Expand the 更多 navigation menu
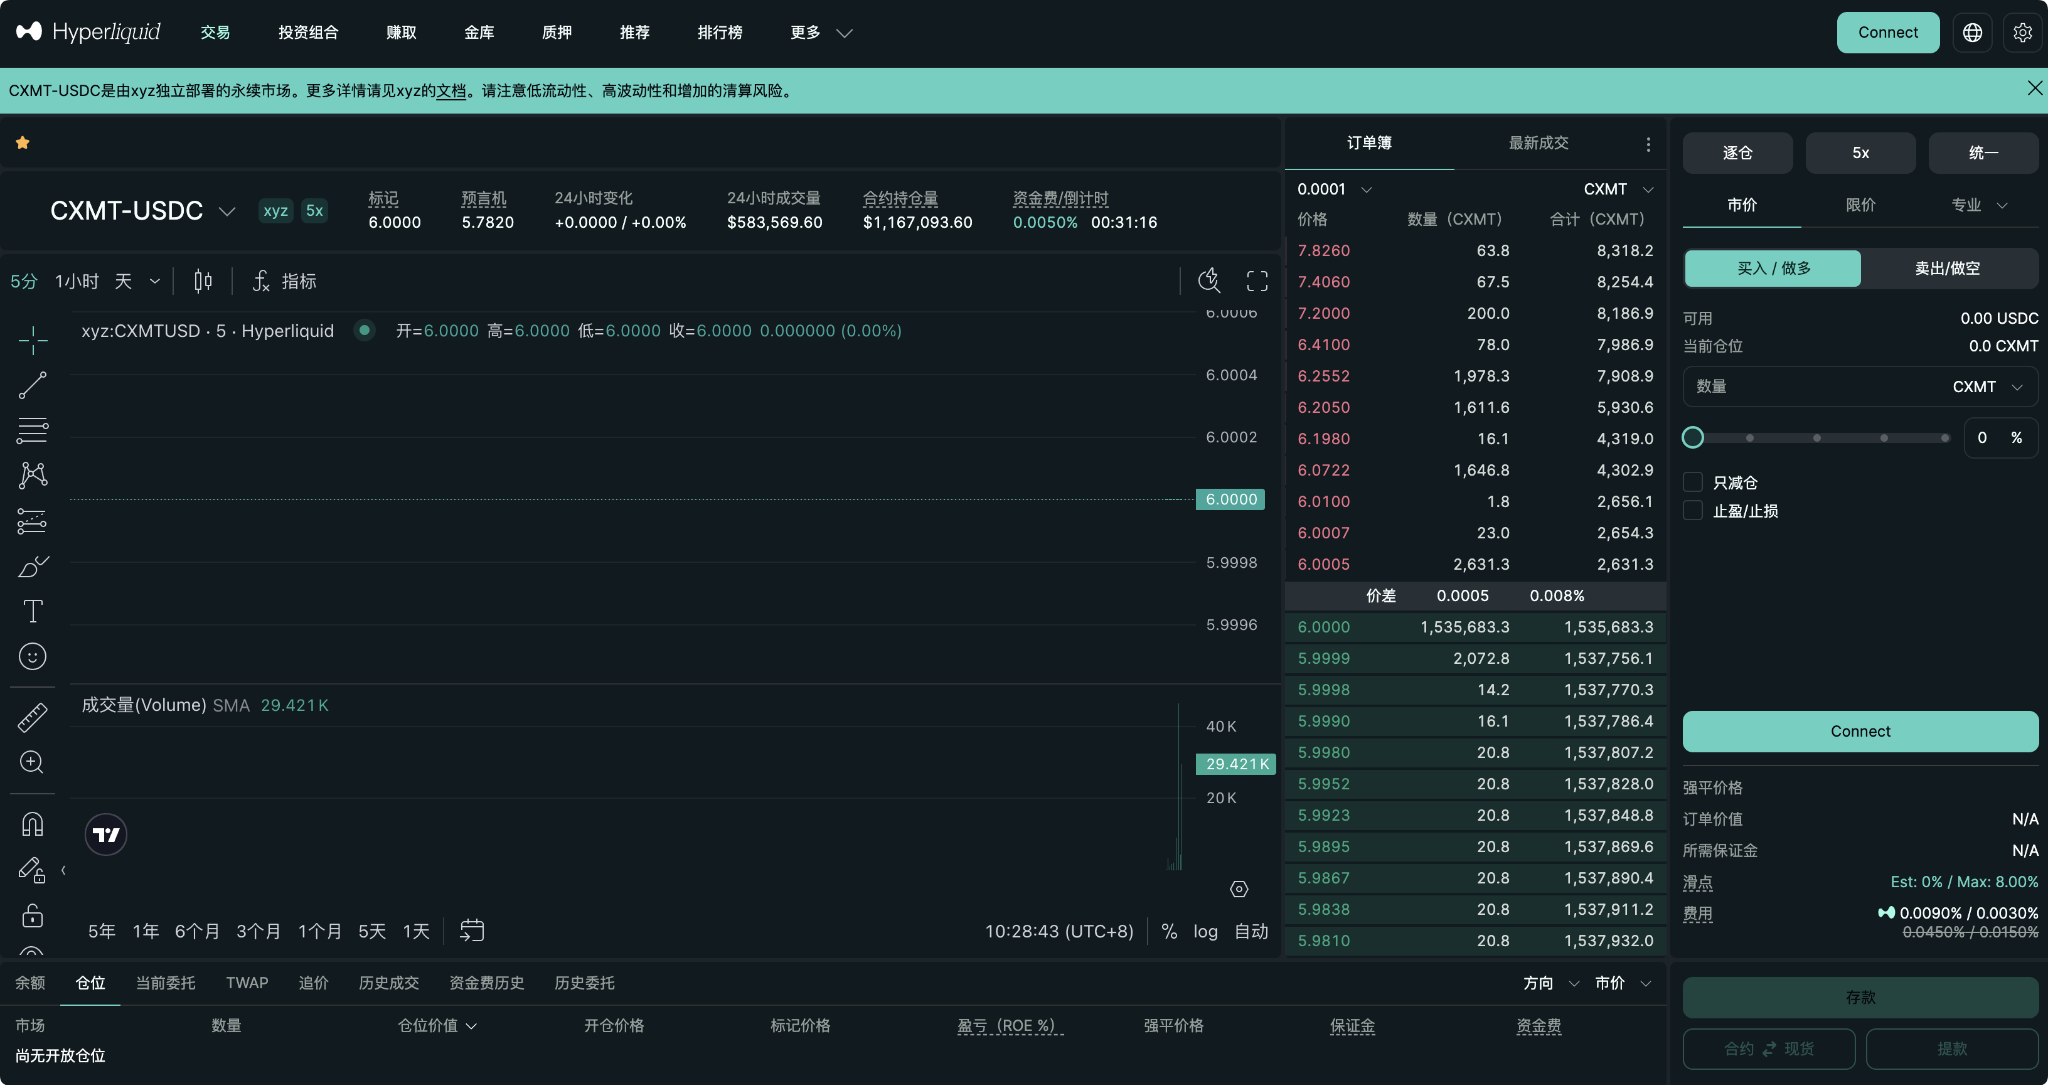The width and height of the screenshot is (2048, 1085). (820, 33)
